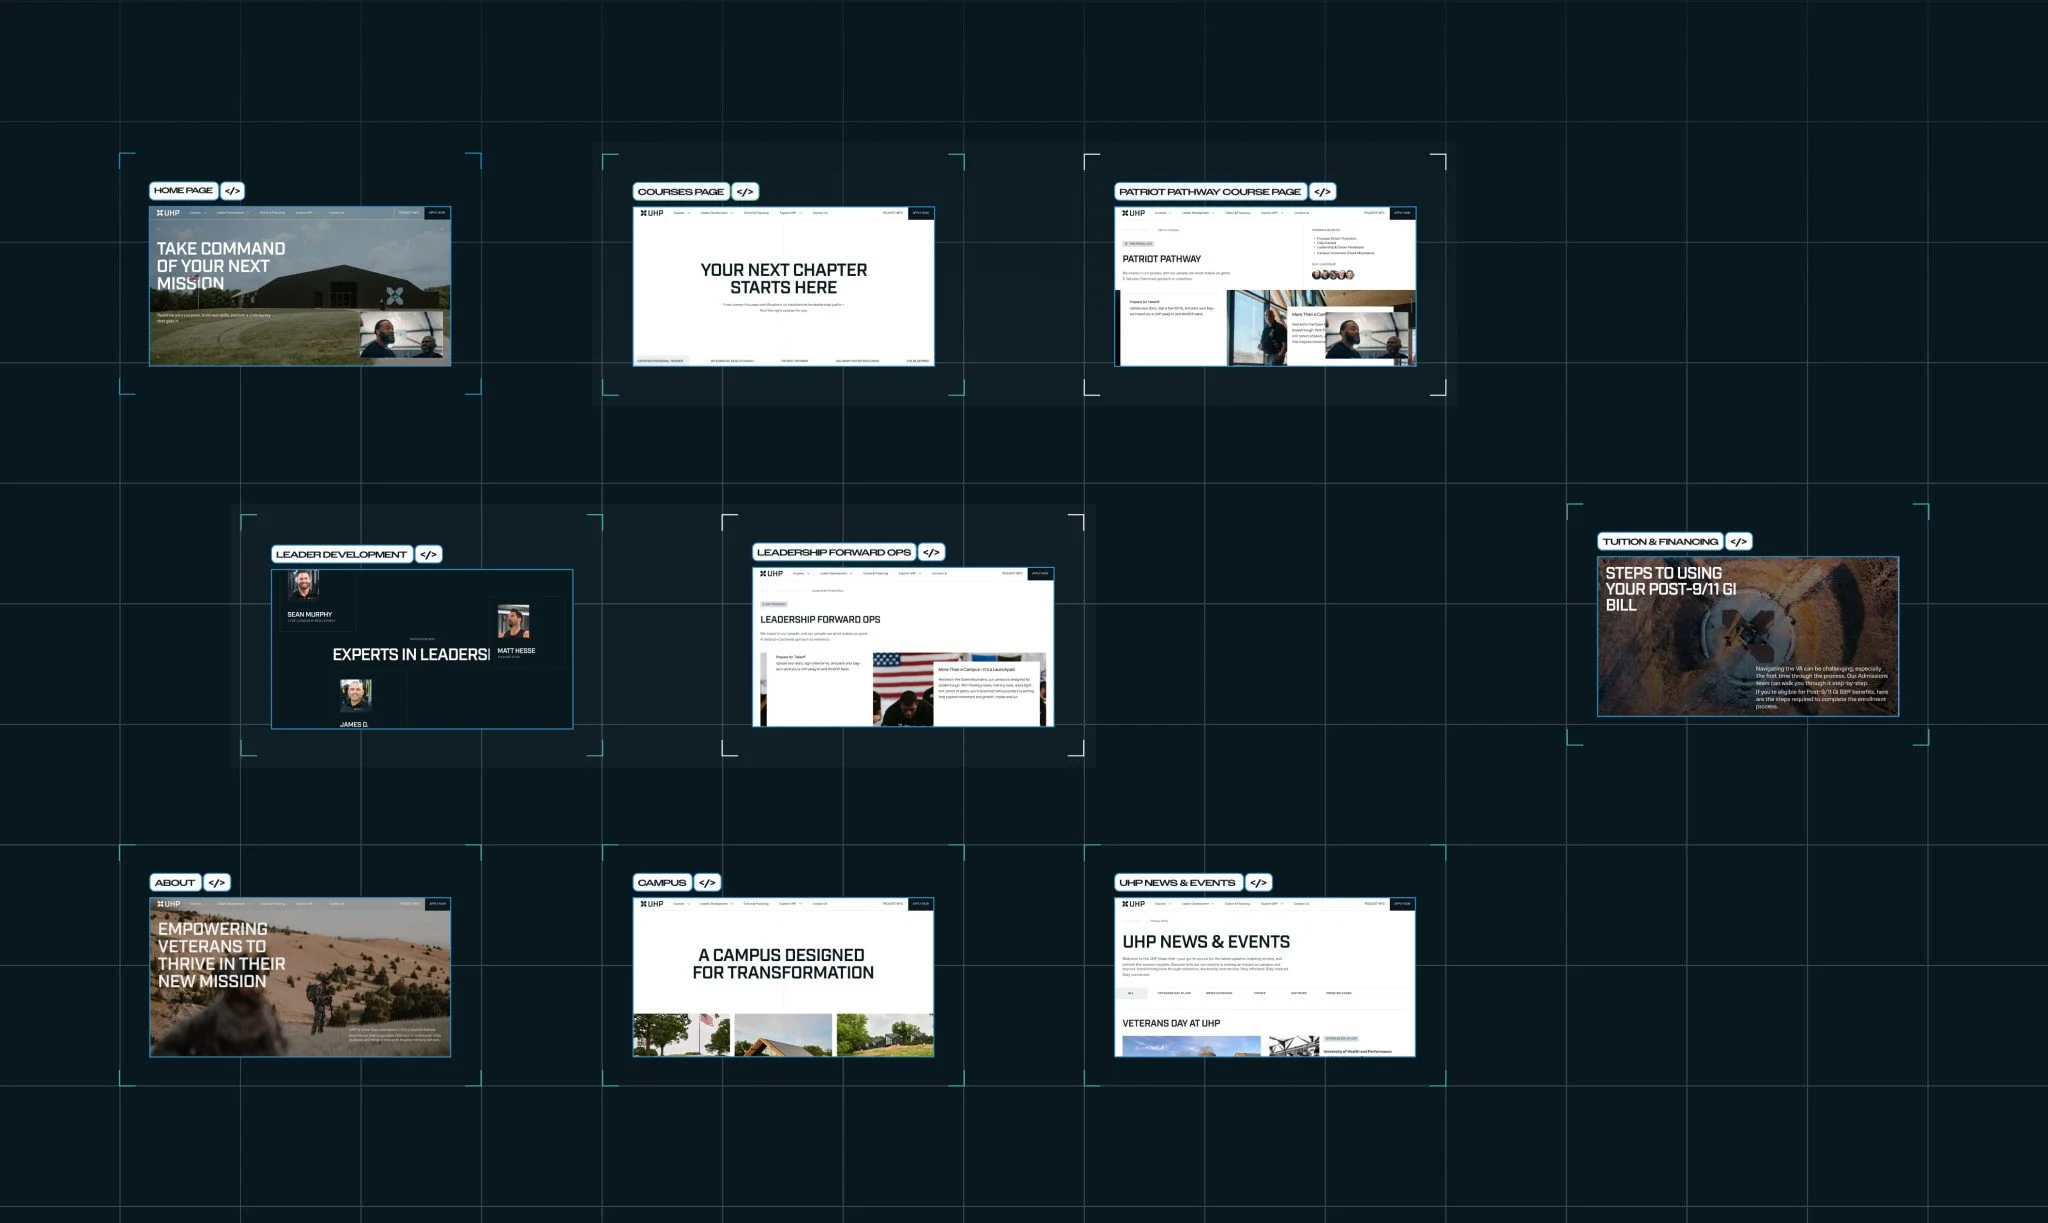
Task: Open the Post-9/11 GI Bill page preview
Action: tap(1747, 637)
